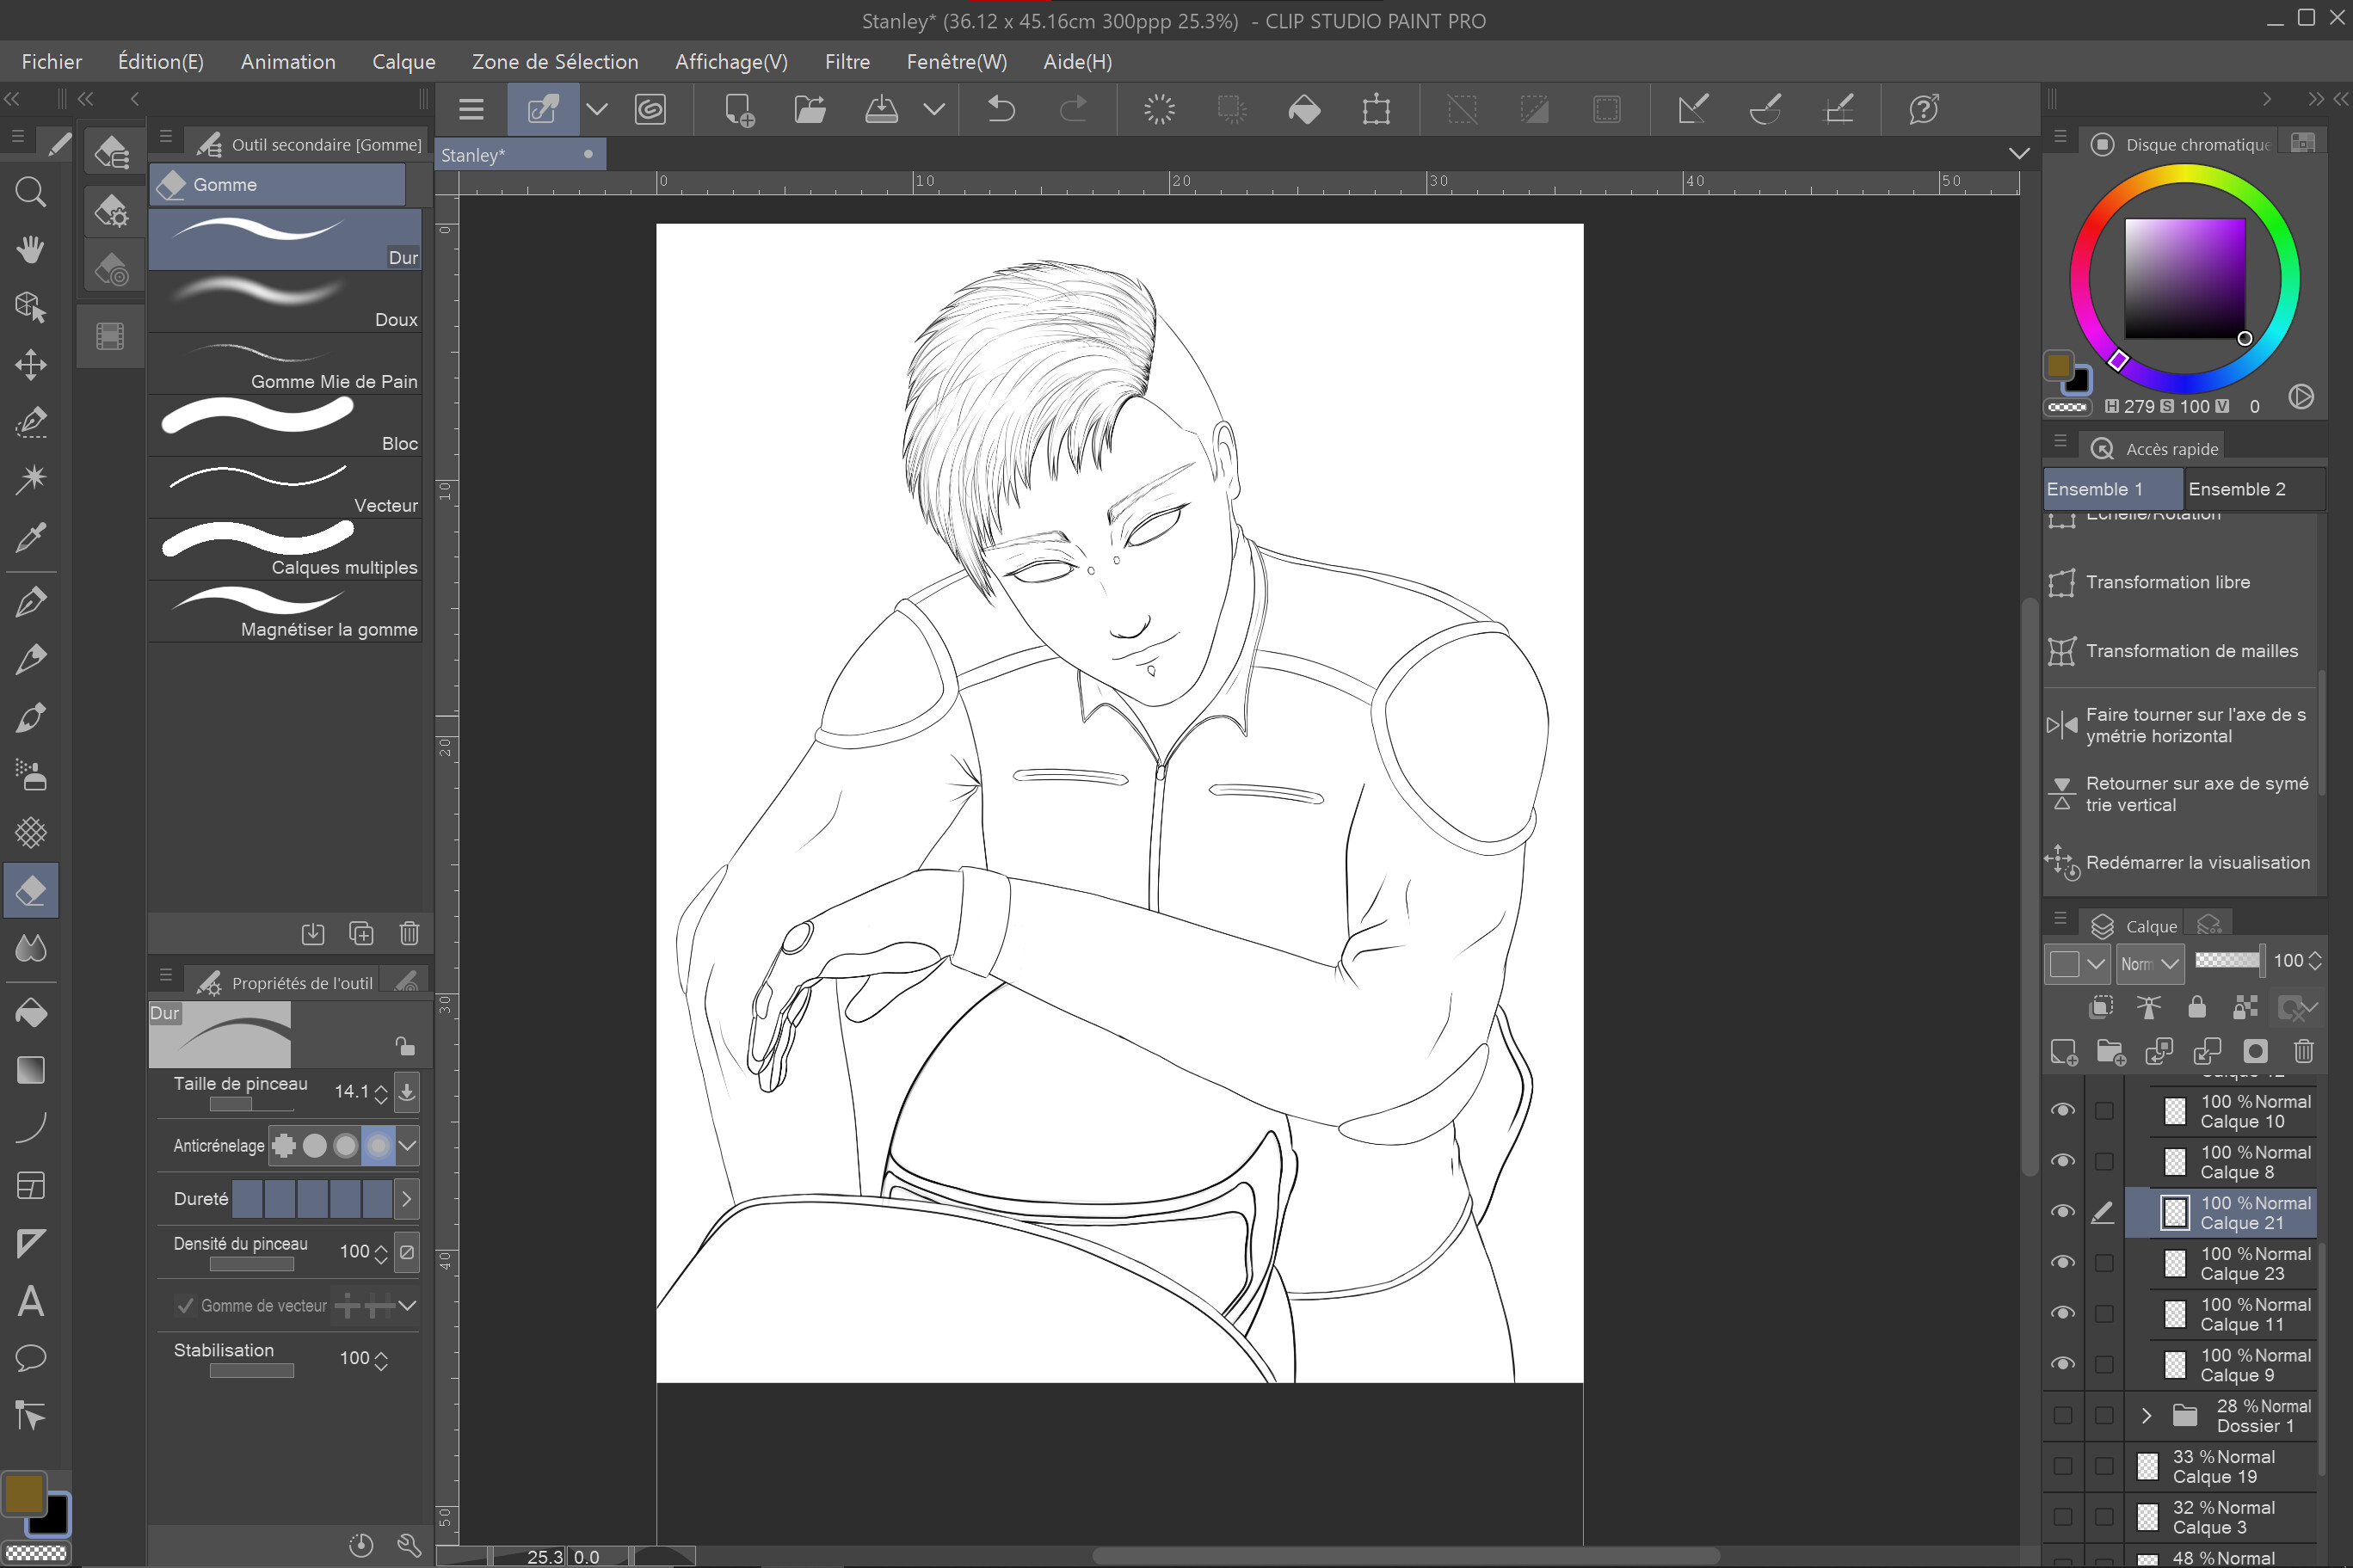
Task: Open the Filtre menu
Action: click(x=846, y=62)
